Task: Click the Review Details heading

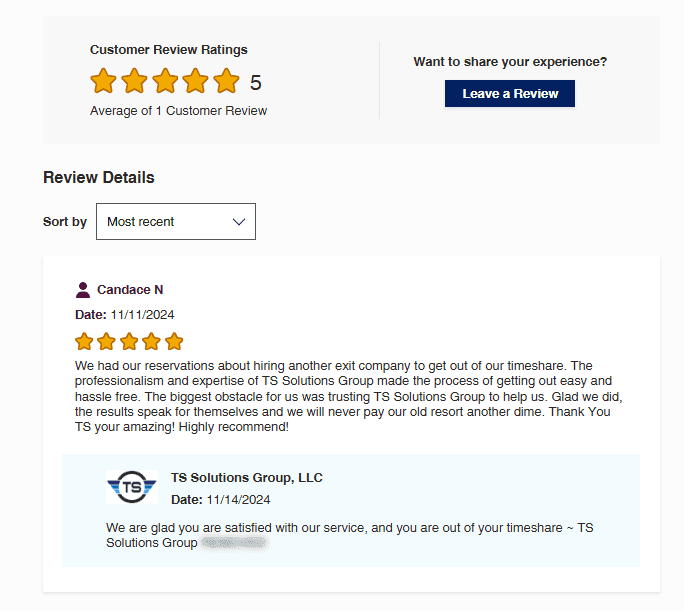Action: pyautogui.click(x=99, y=178)
